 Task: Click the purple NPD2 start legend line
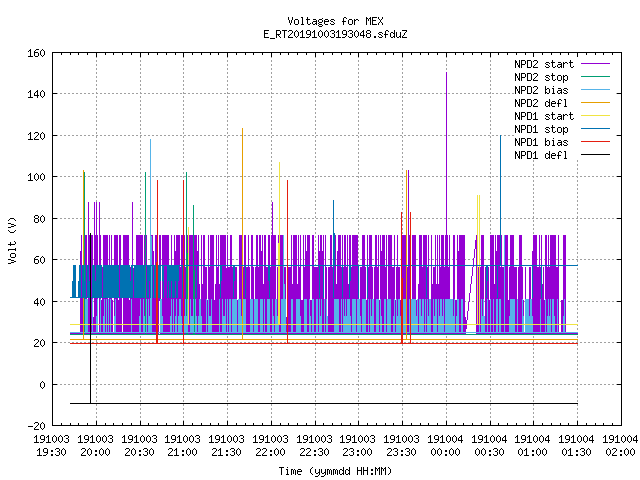coord(595,64)
